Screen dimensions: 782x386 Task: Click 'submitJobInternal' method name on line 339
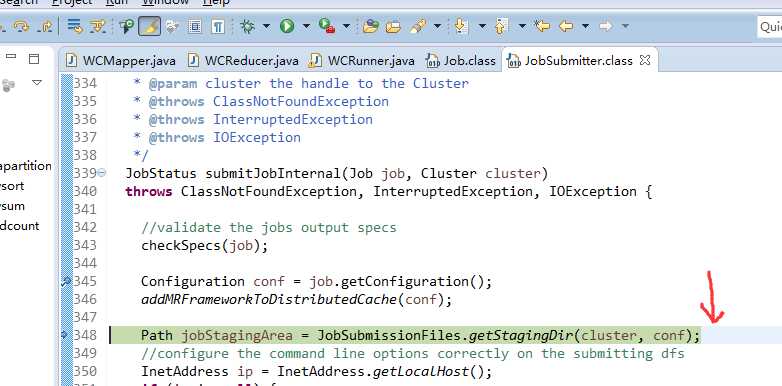(273, 174)
